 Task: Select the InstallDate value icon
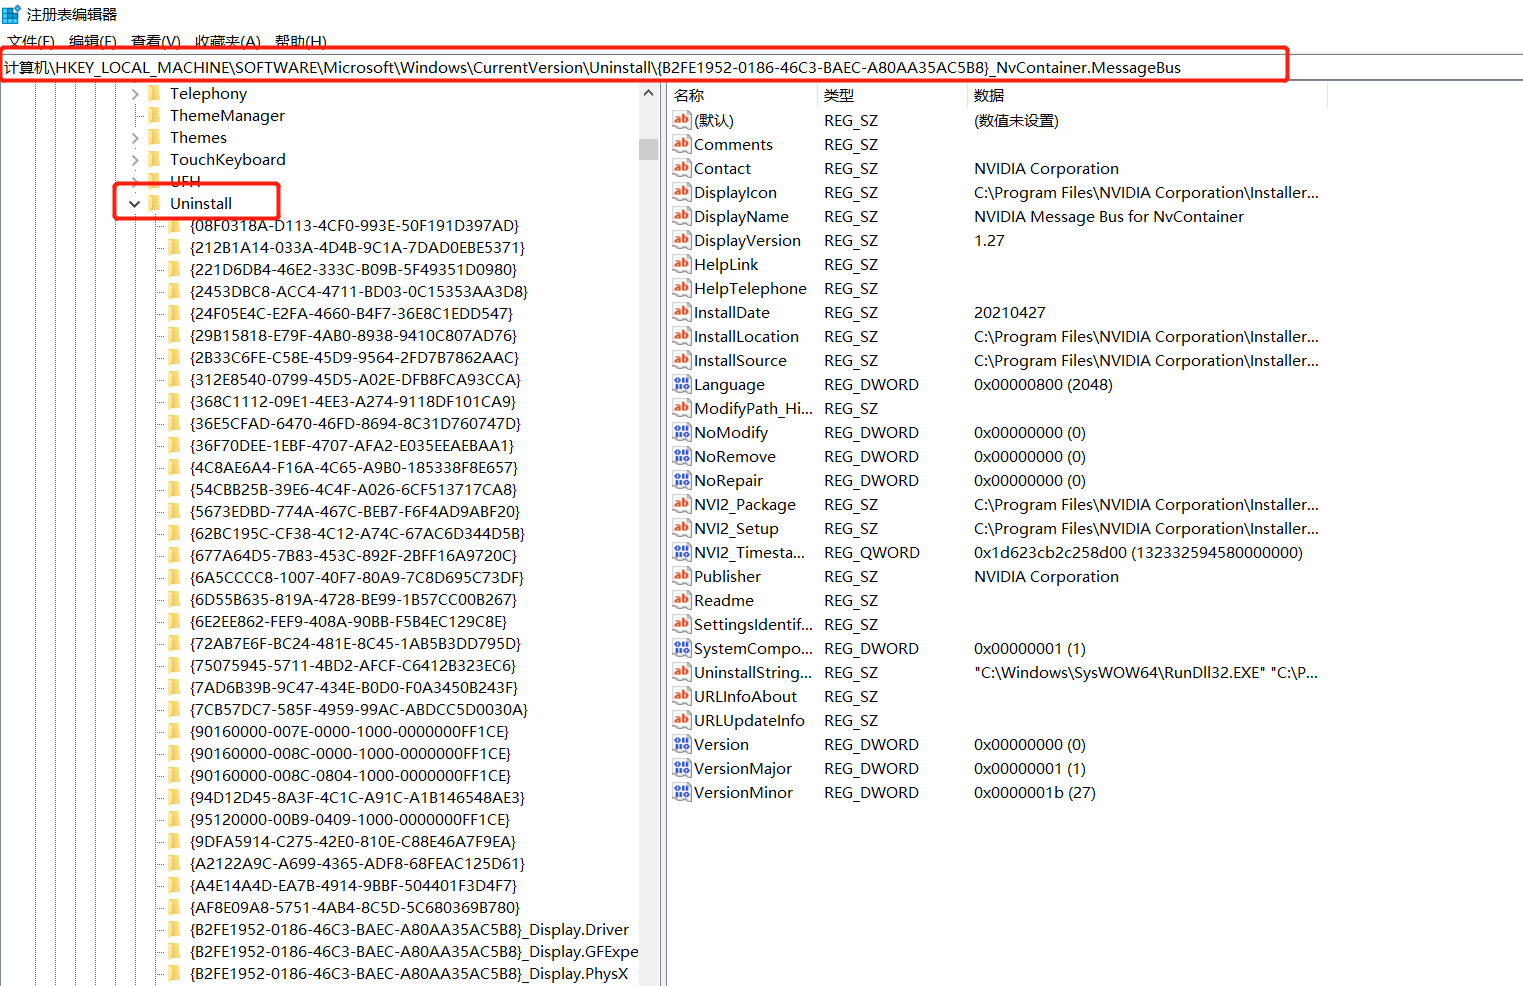tap(682, 312)
